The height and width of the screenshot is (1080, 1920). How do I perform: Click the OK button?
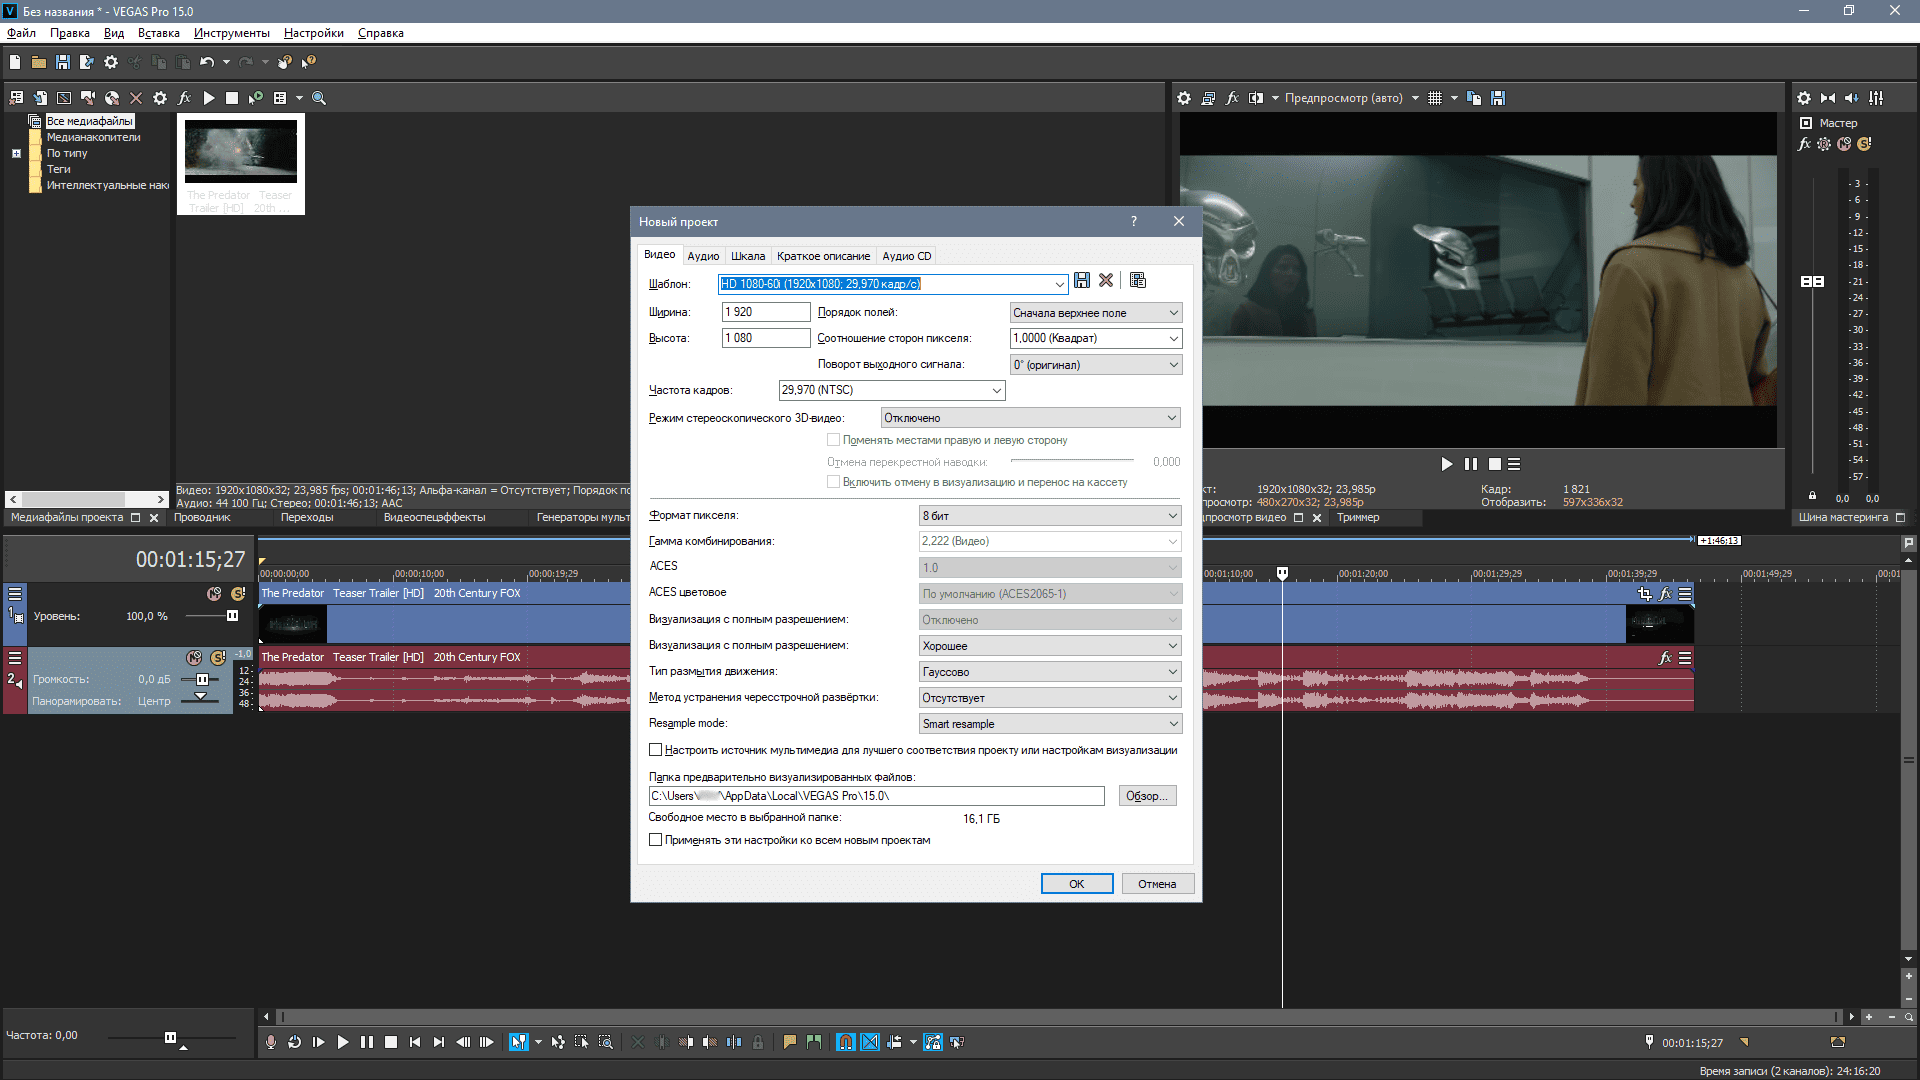(x=1076, y=884)
